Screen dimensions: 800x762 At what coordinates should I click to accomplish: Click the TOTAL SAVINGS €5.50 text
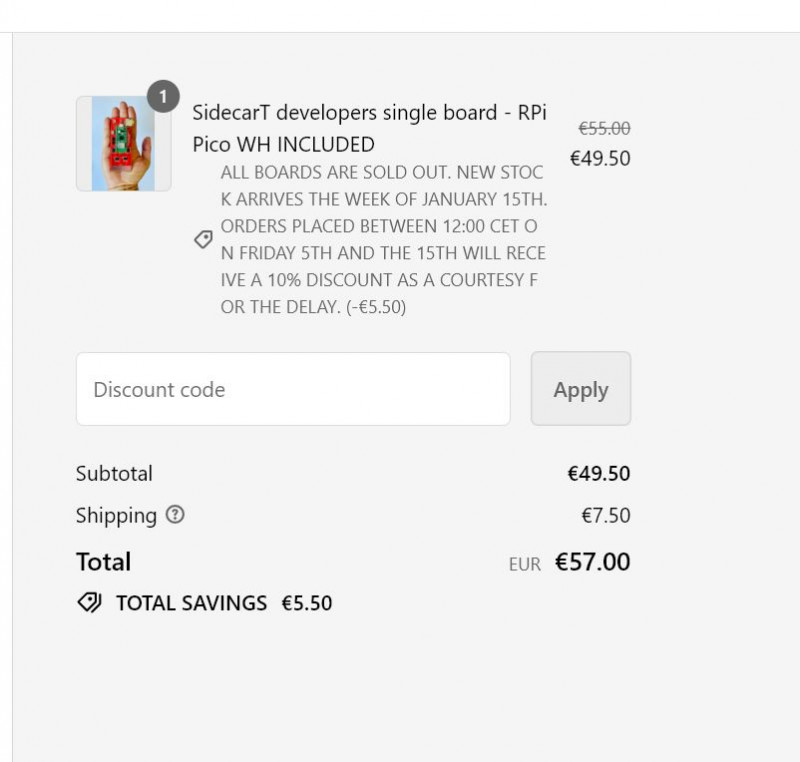pos(222,602)
